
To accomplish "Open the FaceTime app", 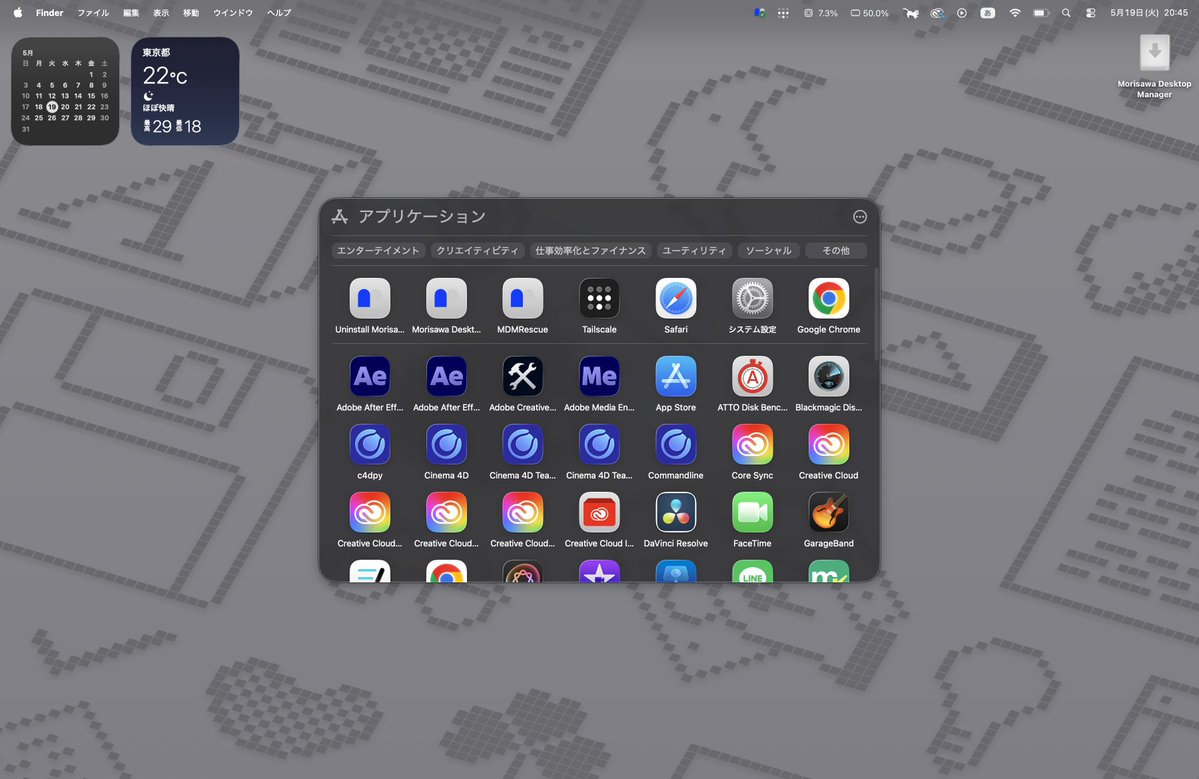I will pos(752,513).
